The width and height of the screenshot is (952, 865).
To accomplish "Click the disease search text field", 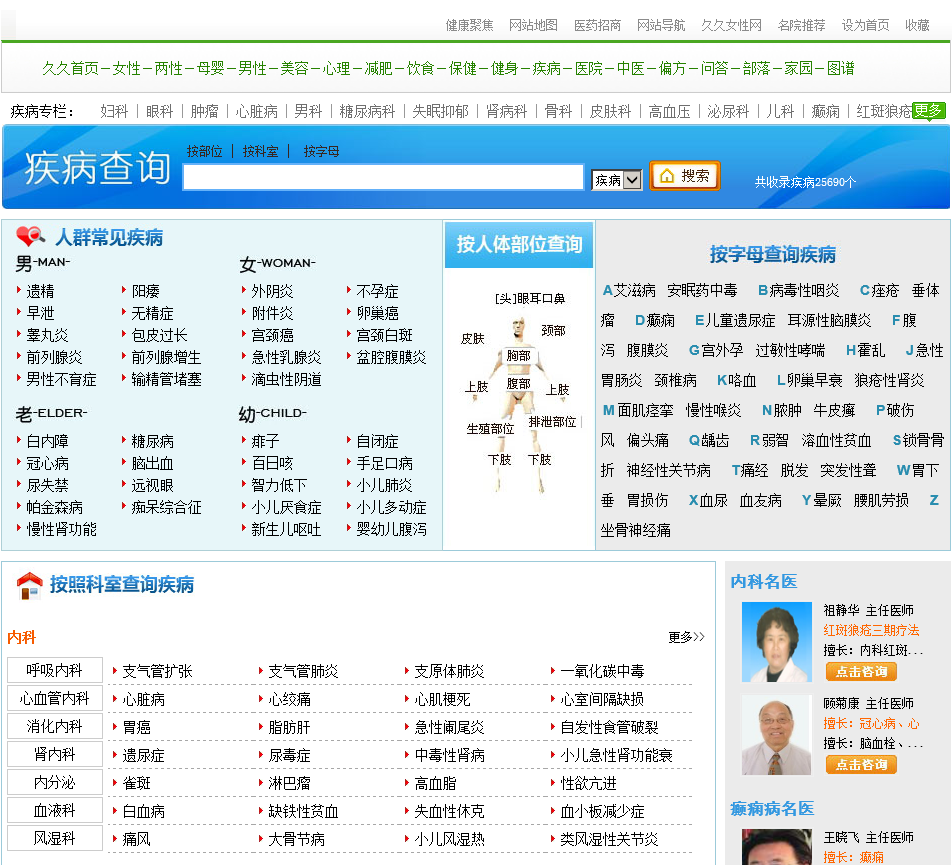I will coord(383,178).
